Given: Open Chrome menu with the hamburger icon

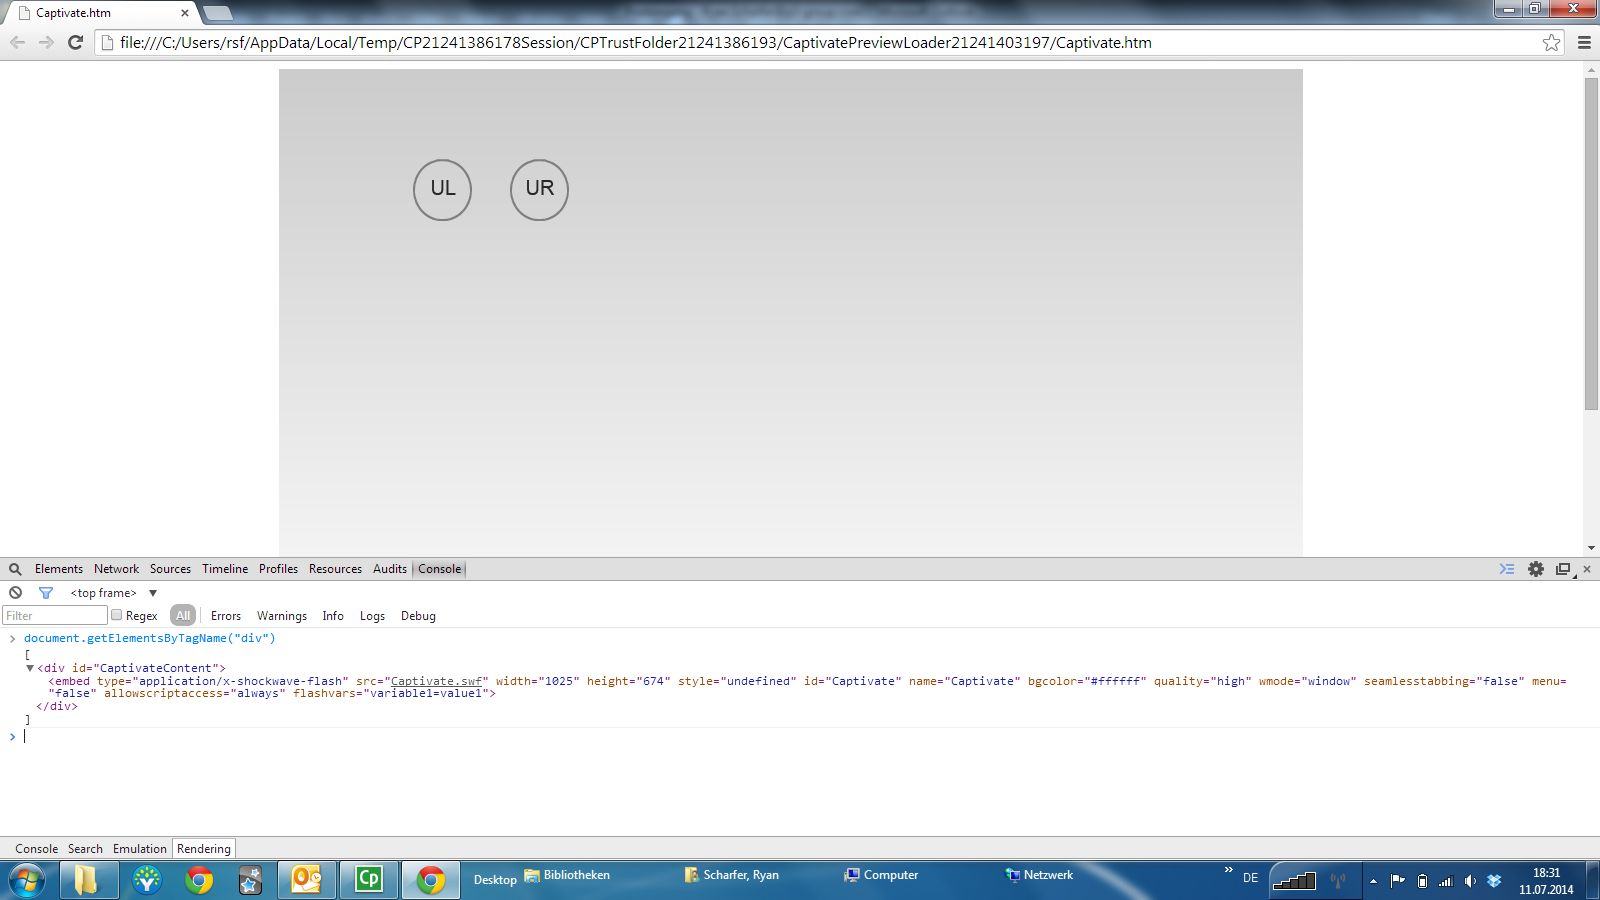Looking at the screenshot, I should click(1584, 42).
